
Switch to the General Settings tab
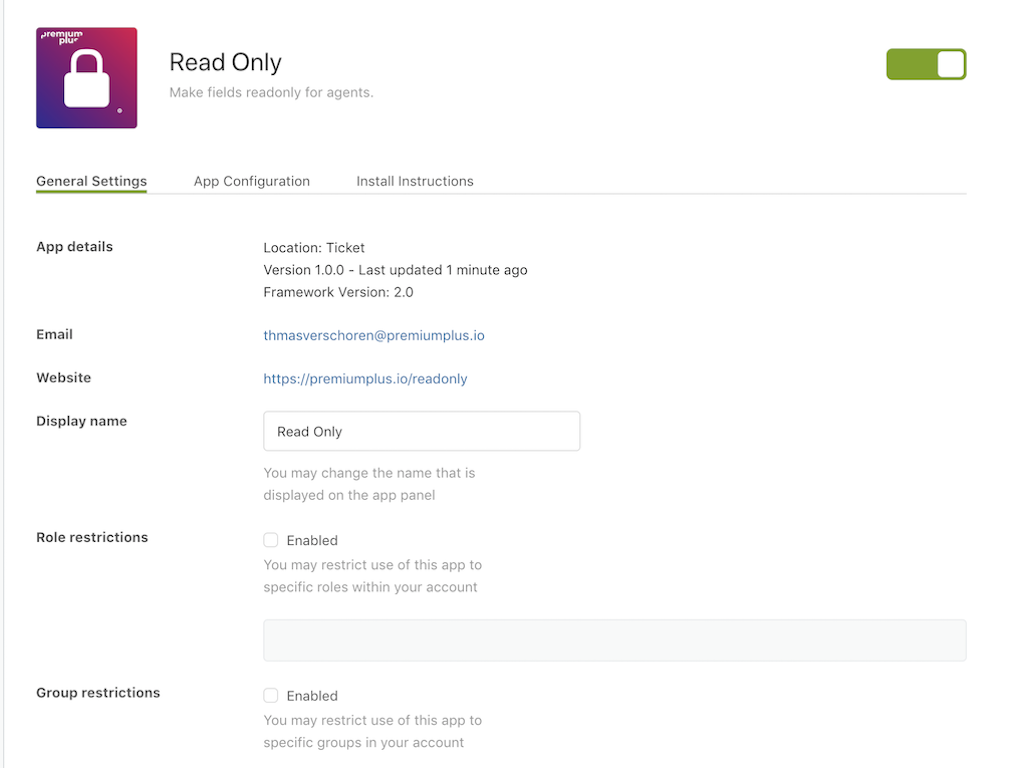tap(91, 181)
